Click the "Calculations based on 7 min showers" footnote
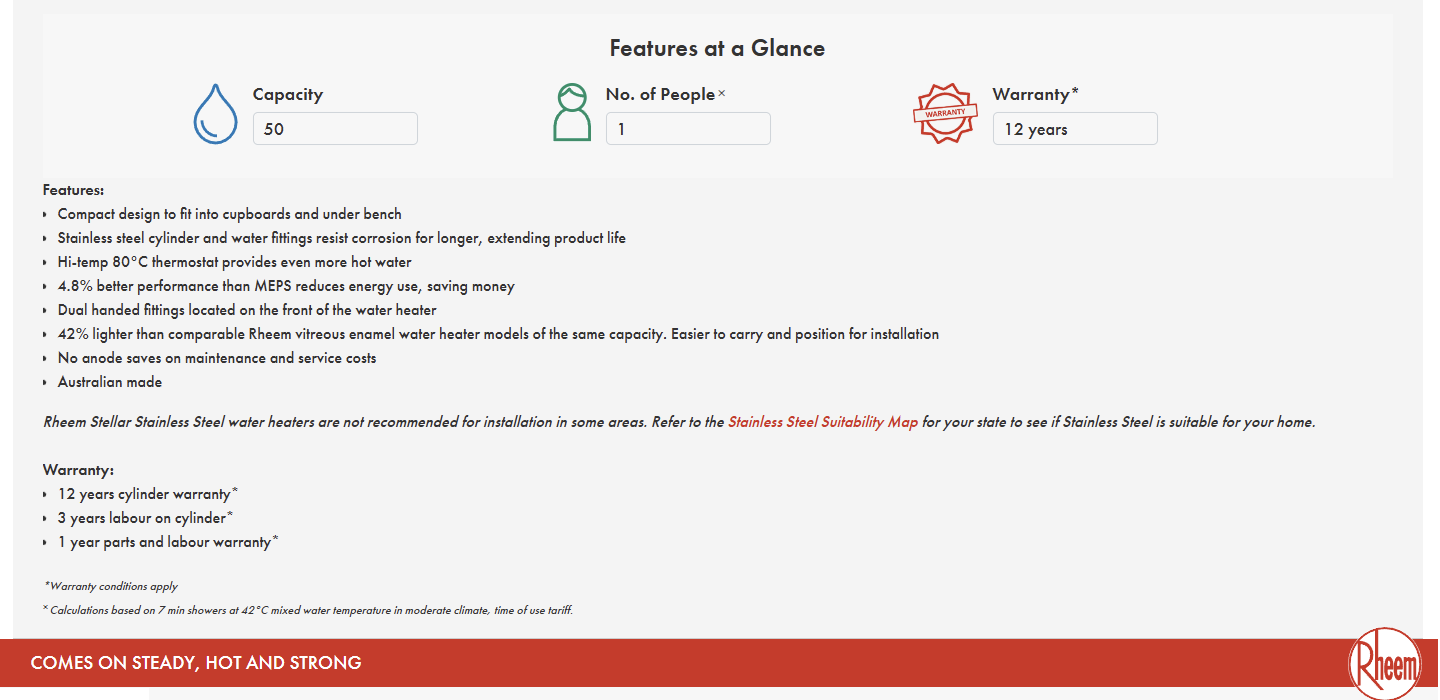1440x700 pixels. click(308, 610)
